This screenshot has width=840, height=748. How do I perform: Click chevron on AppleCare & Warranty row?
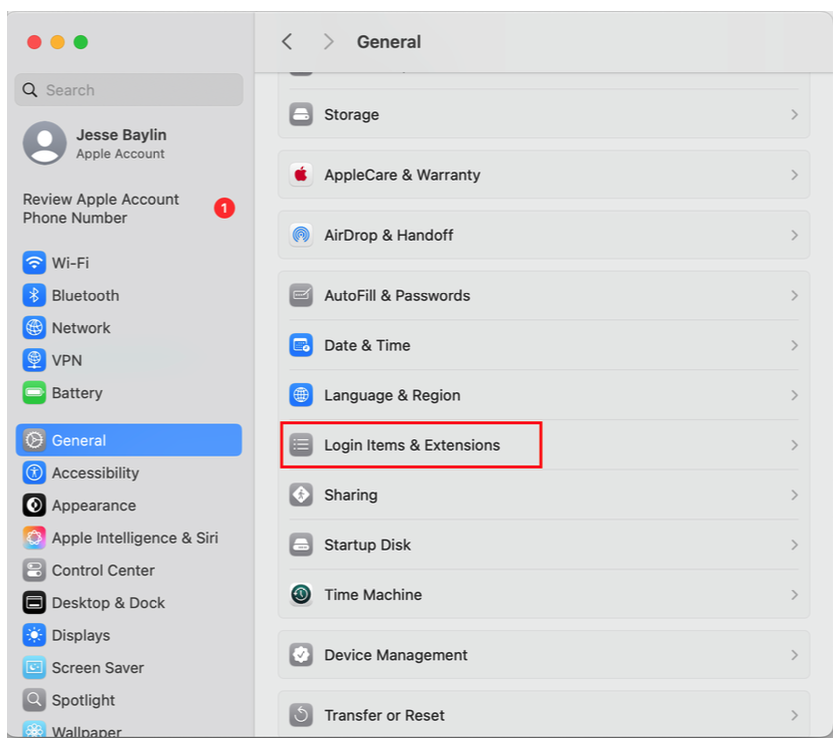pyautogui.click(x=794, y=175)
